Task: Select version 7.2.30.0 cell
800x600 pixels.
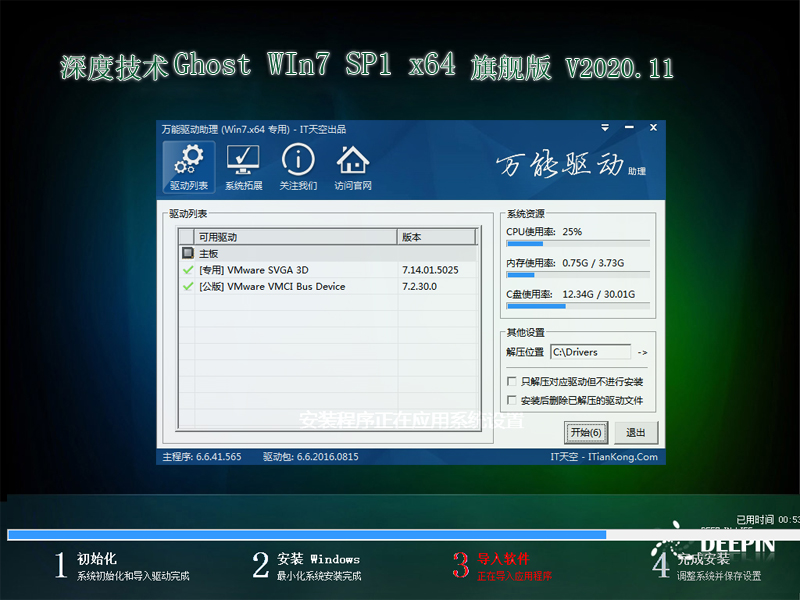Action: [419, 286]
